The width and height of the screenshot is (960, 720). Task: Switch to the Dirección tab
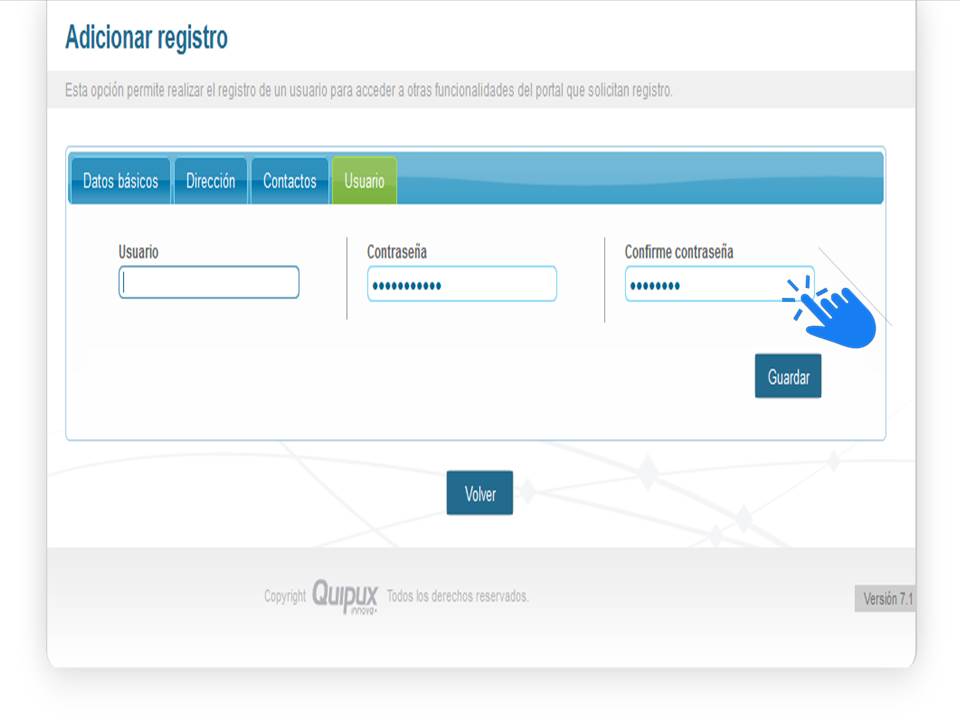(x=210, y=181)
